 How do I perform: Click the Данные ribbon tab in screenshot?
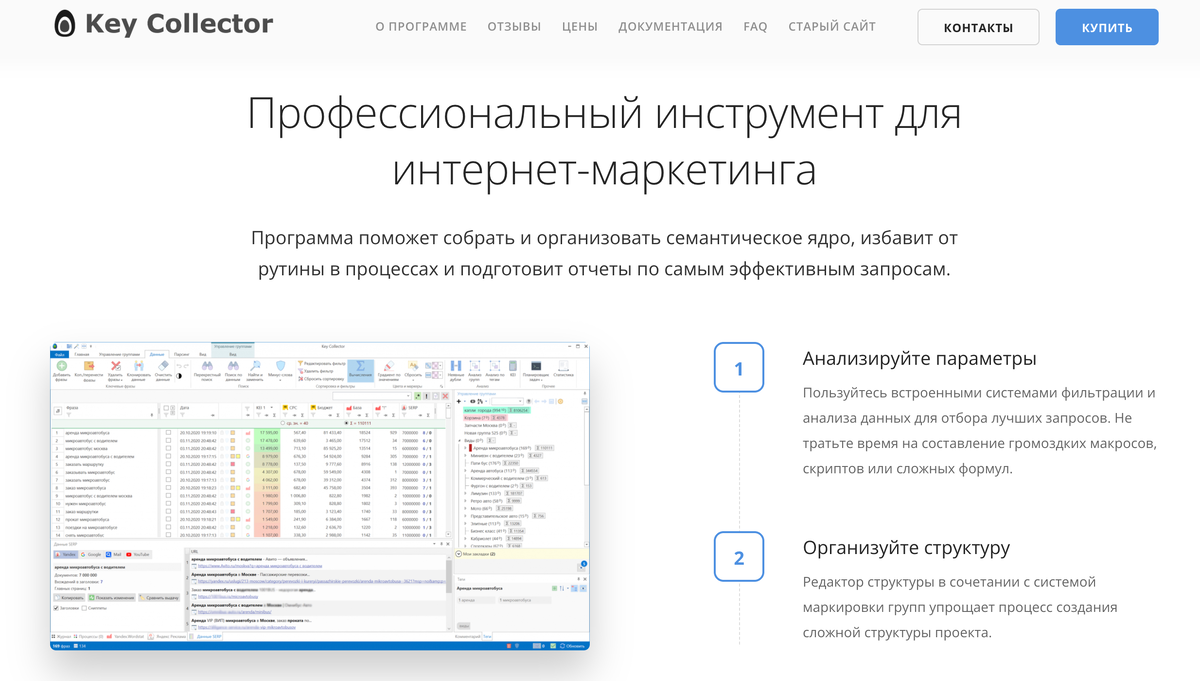(156, 354)
